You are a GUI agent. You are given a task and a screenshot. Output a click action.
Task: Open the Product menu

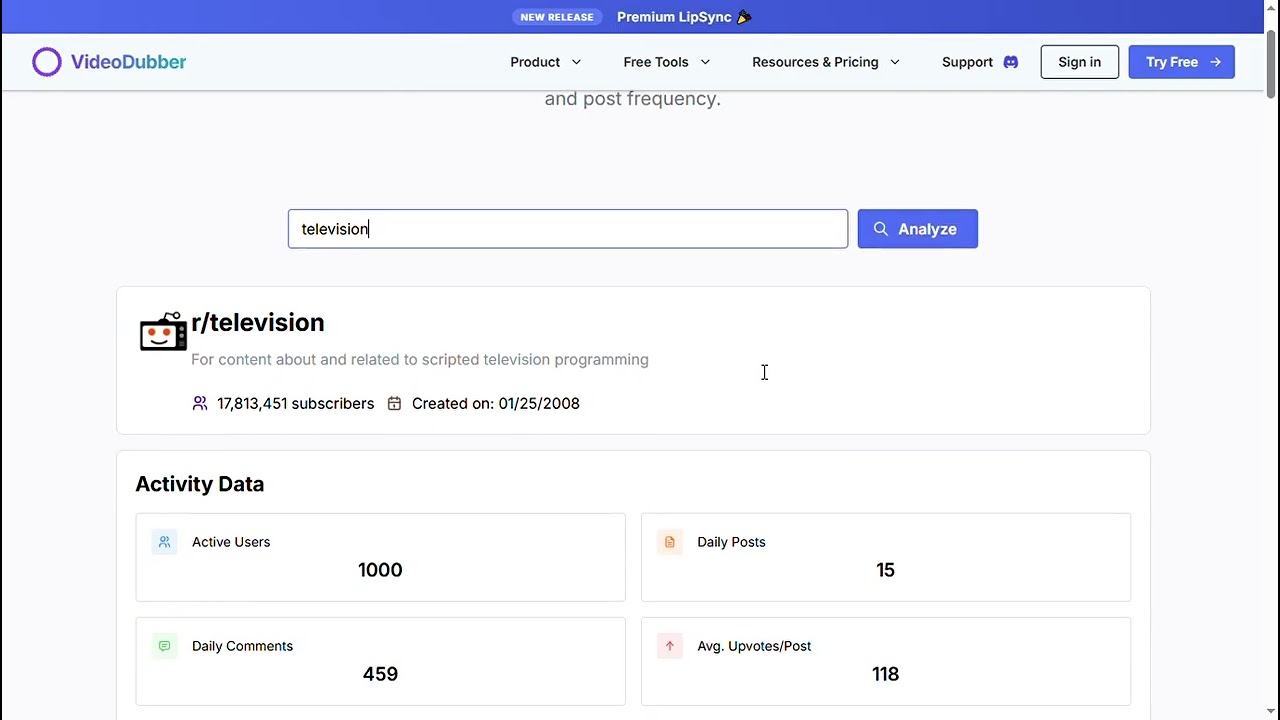click(x=545, y=62)
